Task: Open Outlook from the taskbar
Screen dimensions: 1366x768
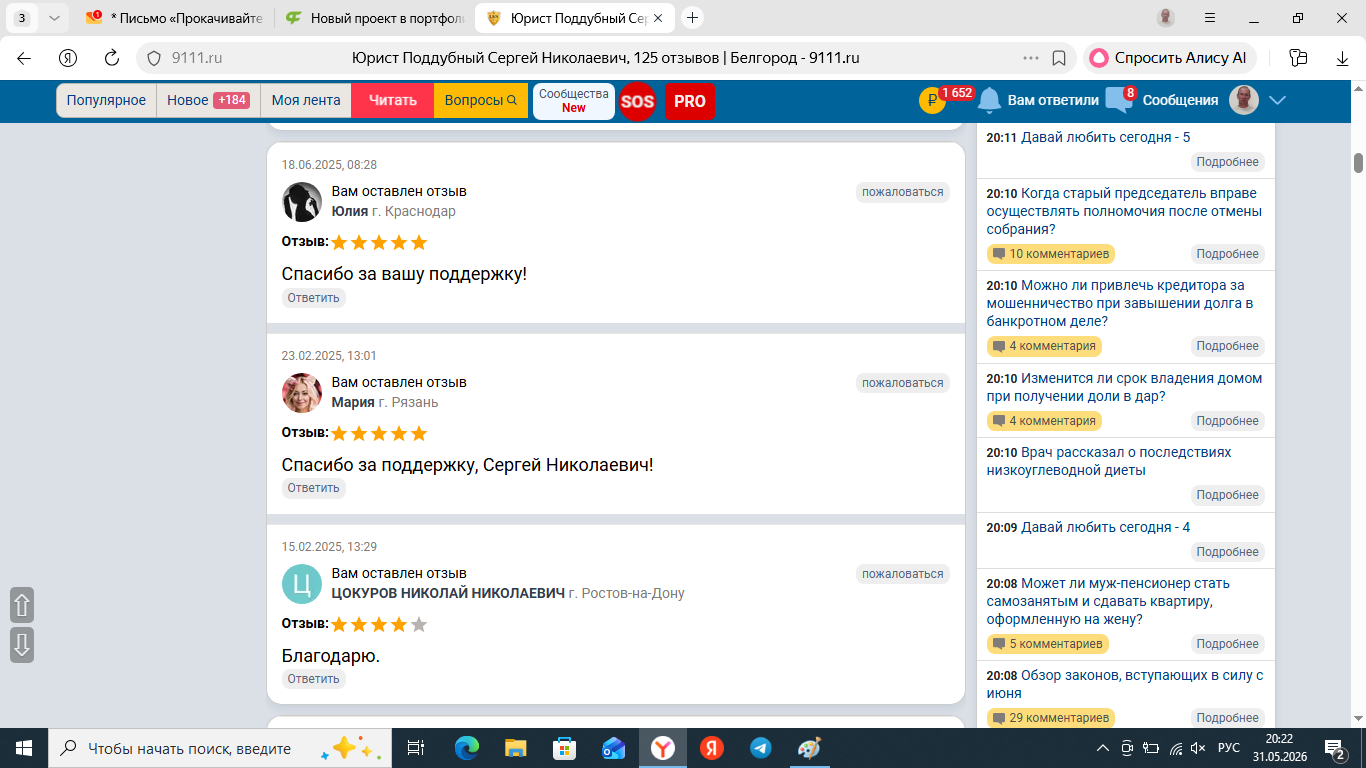Action: tap(613, 748)
